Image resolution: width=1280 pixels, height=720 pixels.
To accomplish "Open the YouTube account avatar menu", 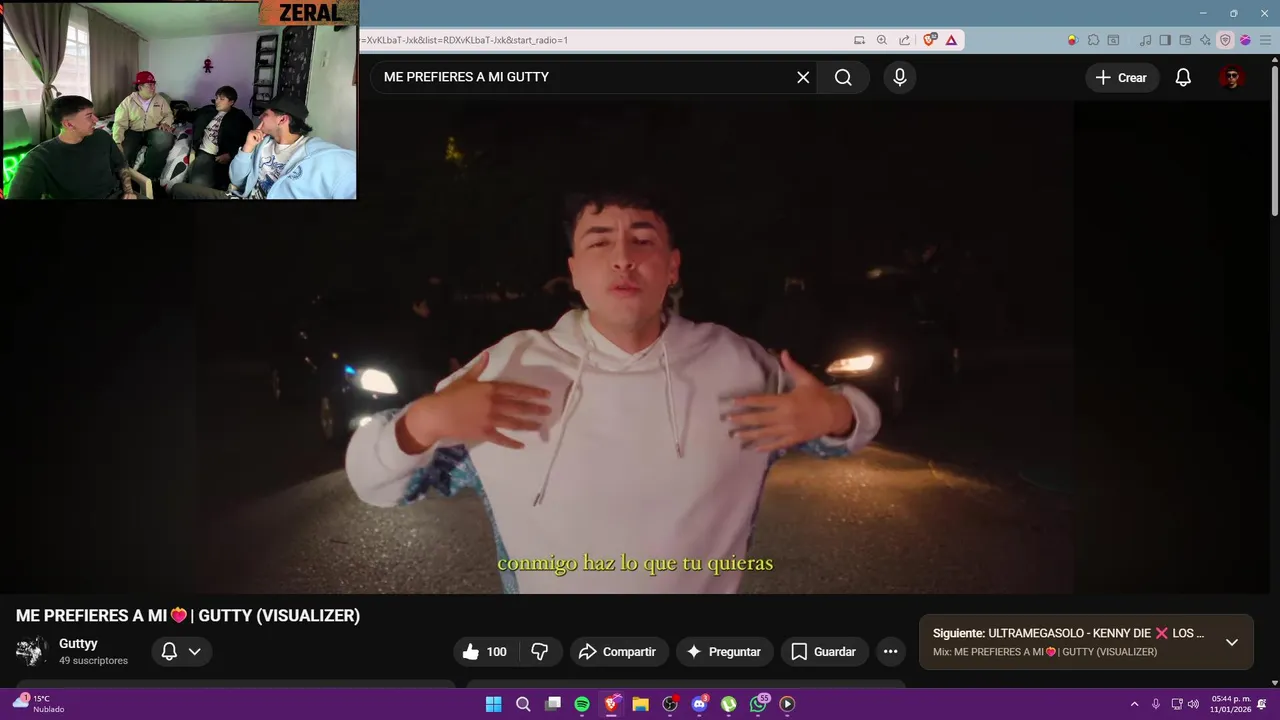I will point(1232,77).
